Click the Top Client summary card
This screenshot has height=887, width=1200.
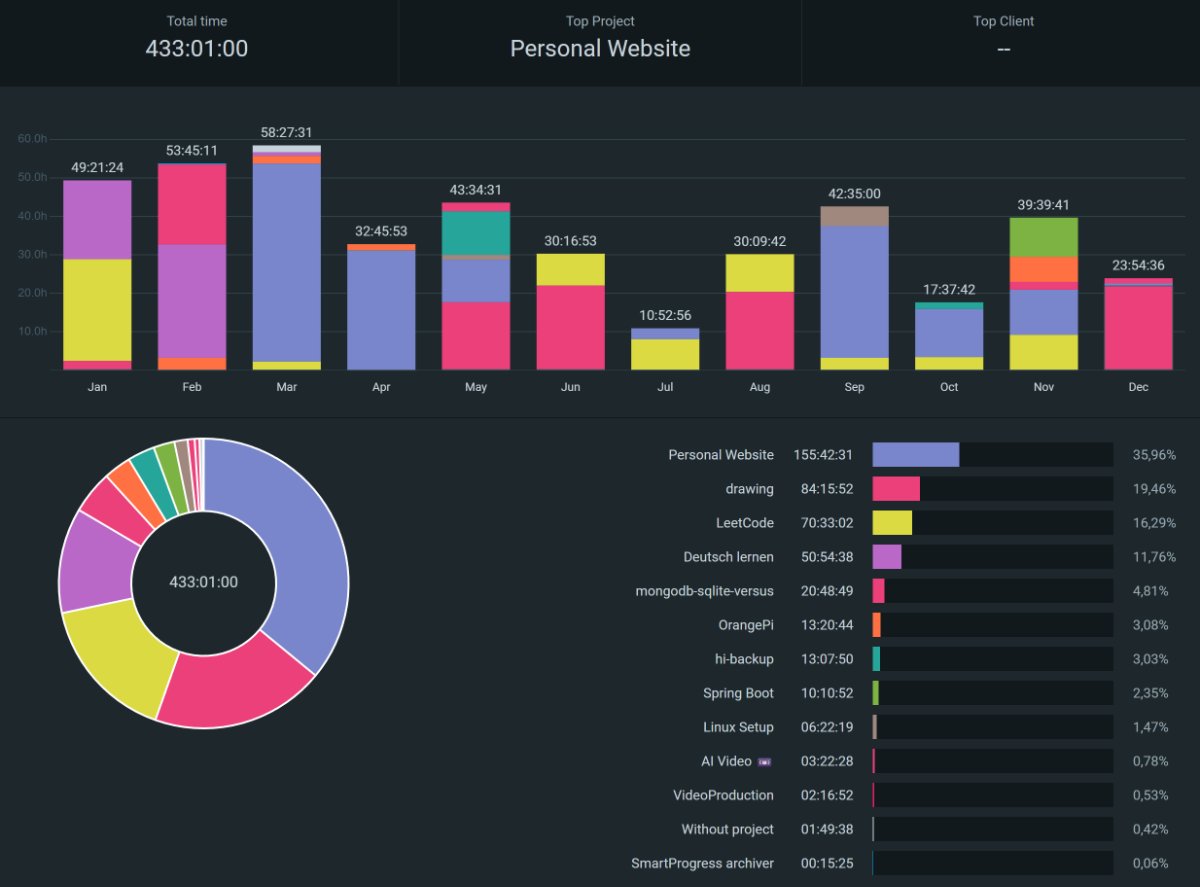click(1003, 42)
